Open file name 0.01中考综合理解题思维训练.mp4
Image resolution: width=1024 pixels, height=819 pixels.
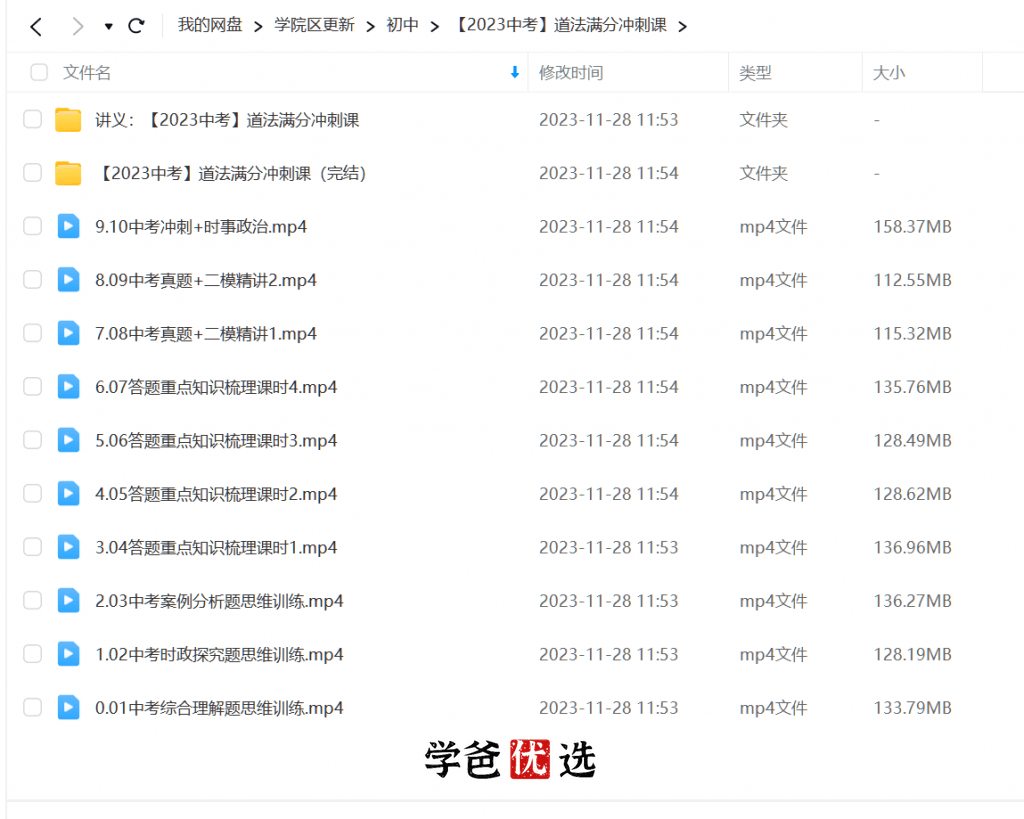coord(219,709)
